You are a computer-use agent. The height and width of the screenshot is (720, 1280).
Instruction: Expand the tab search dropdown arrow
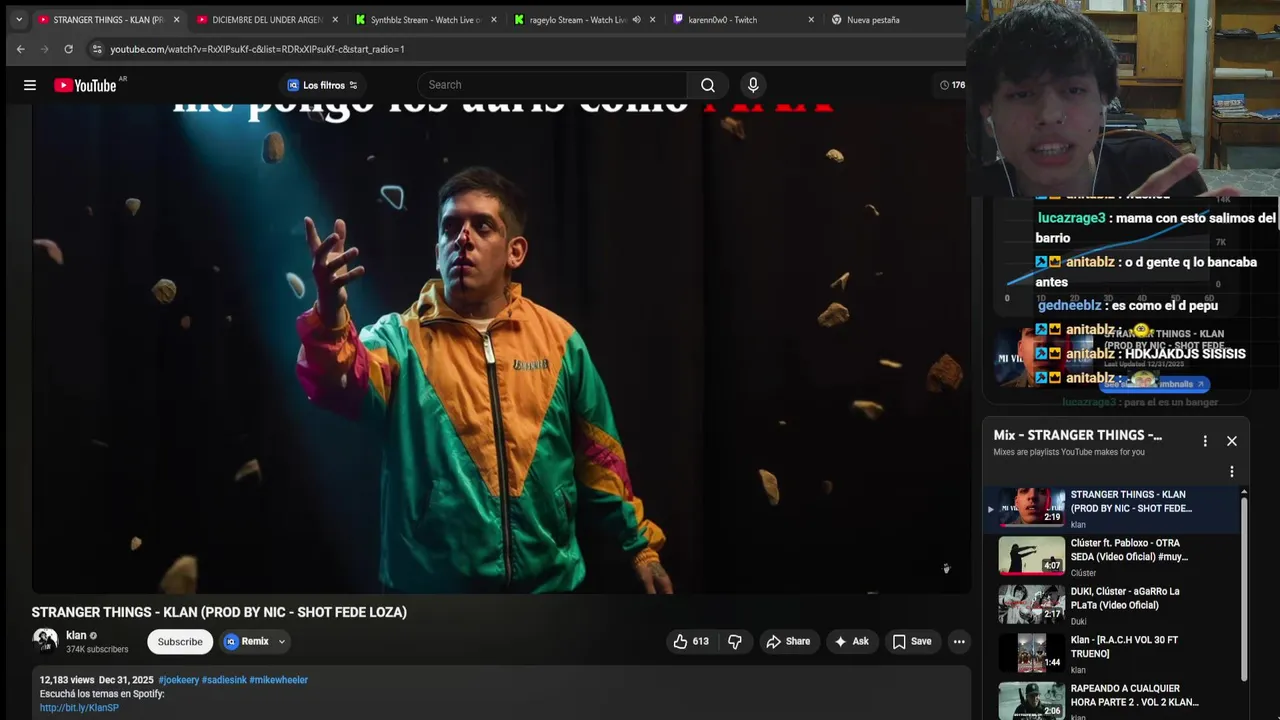coord(18,19)
